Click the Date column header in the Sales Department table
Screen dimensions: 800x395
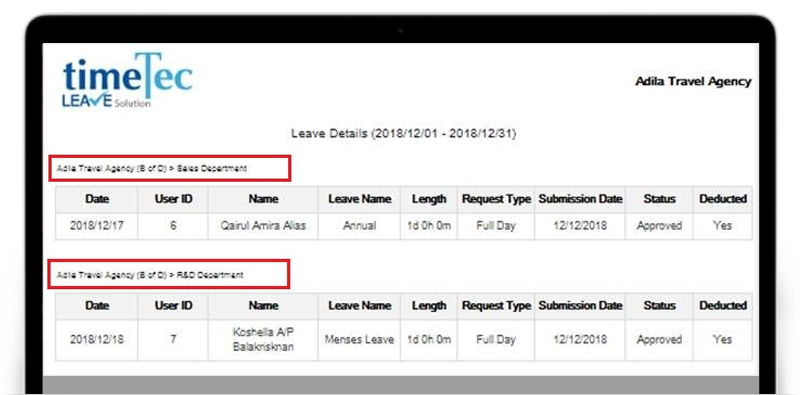click(97, 199)
